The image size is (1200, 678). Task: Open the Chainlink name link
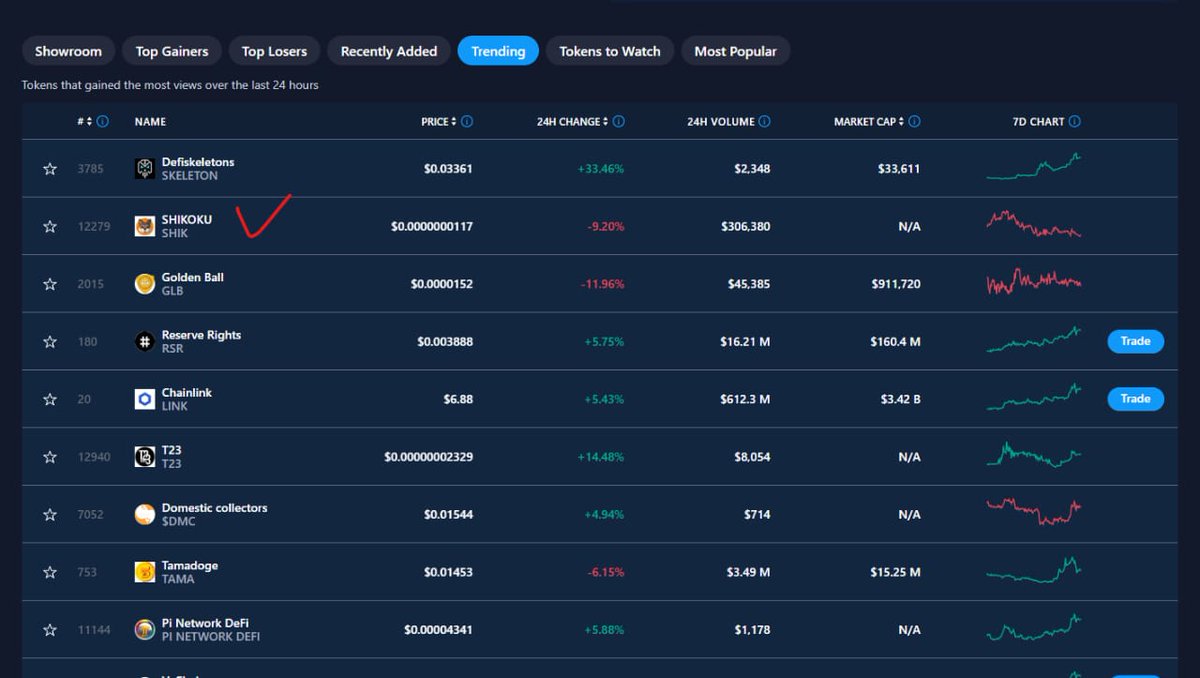coord(187,393)
